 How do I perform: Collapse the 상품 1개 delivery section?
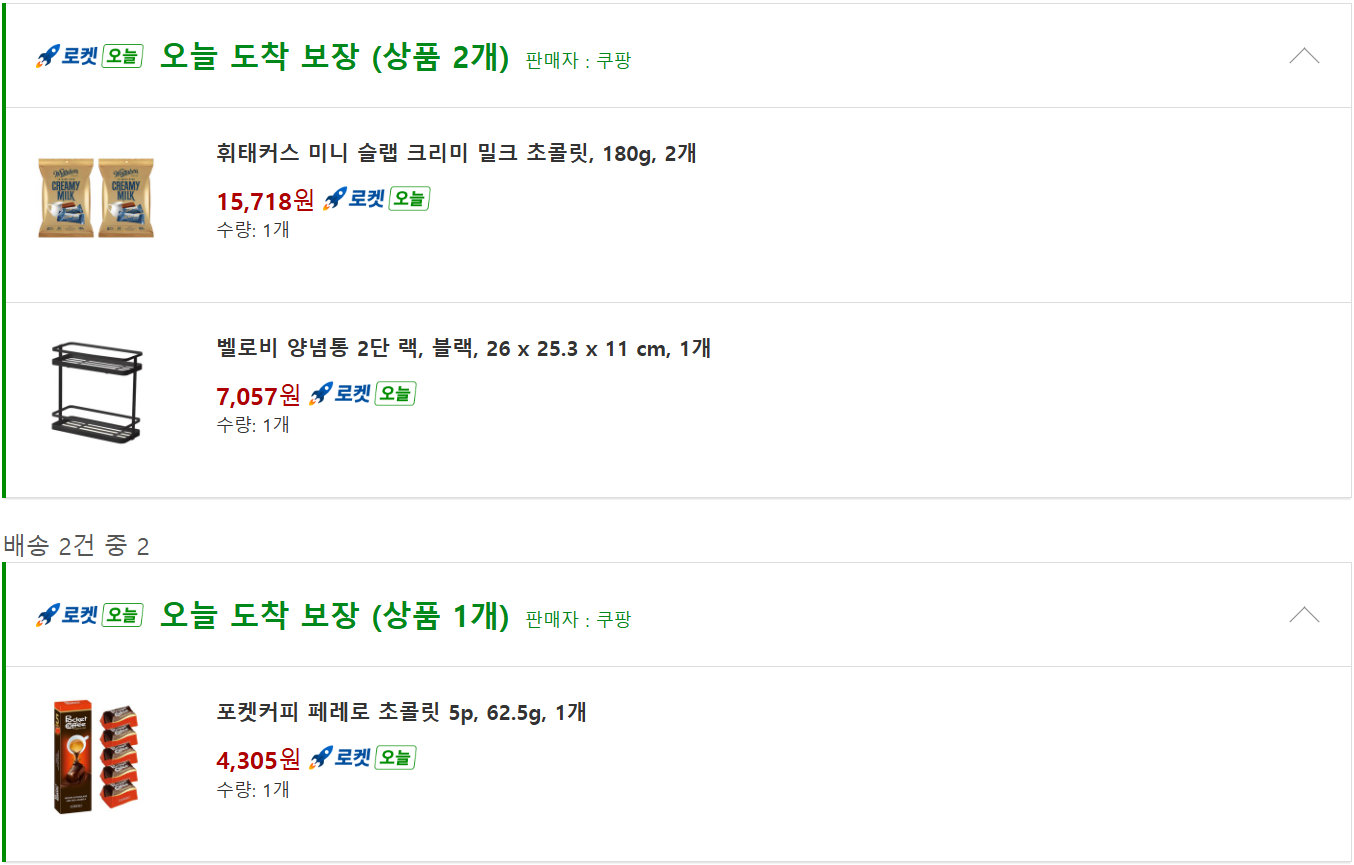tap(1304, 615)
